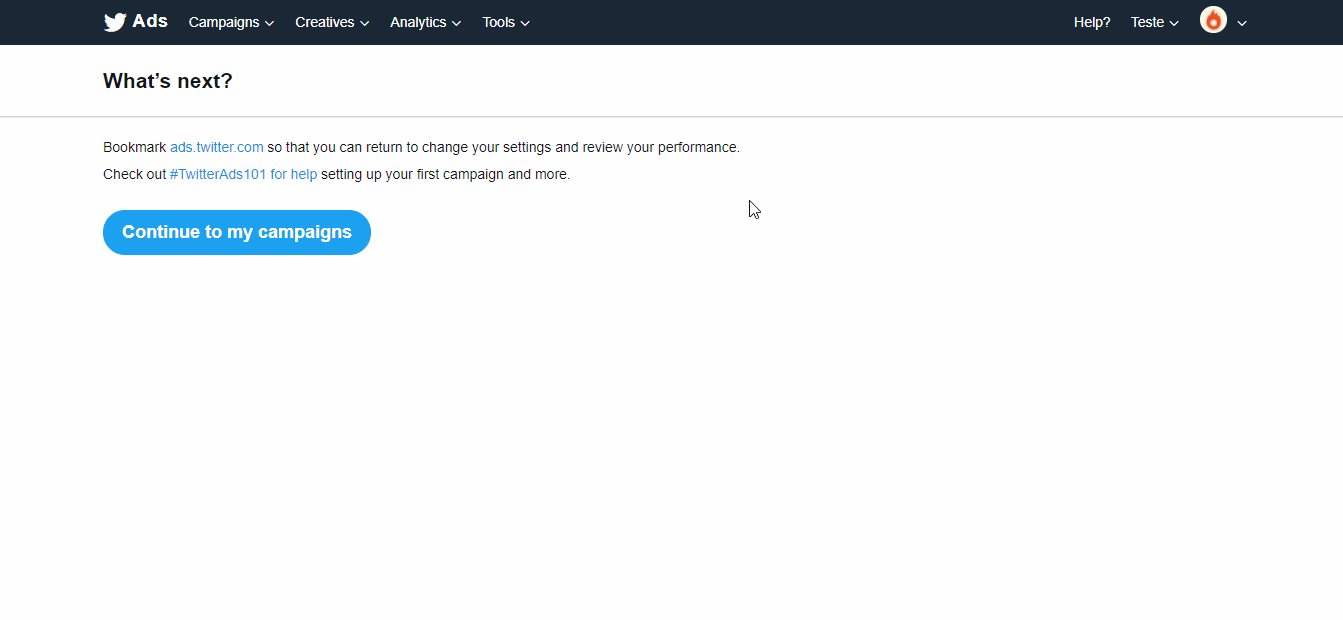This screenshot has width=1343, height=620.
Task: Click the Continue to my campaigns button
Action: pos(237,232)
